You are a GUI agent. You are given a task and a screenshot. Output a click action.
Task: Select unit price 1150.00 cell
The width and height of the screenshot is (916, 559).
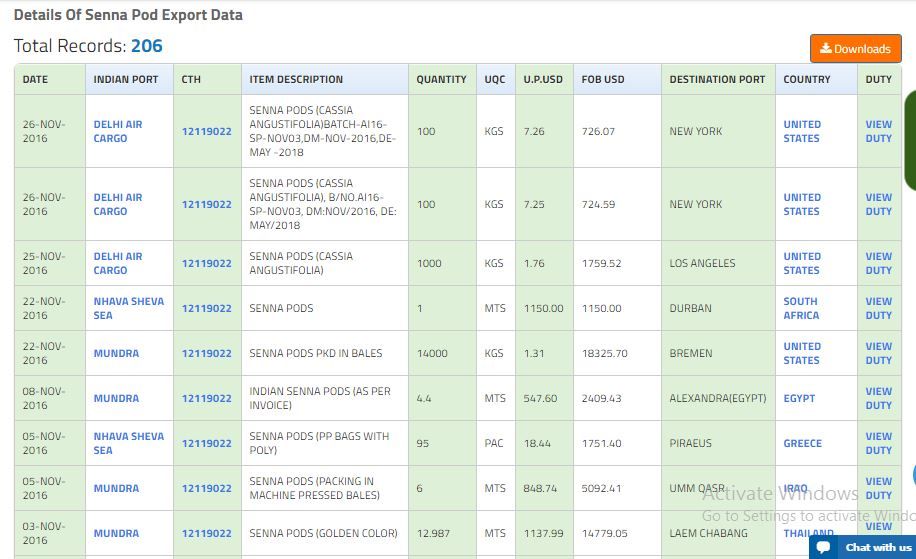(x=543, y=308)
